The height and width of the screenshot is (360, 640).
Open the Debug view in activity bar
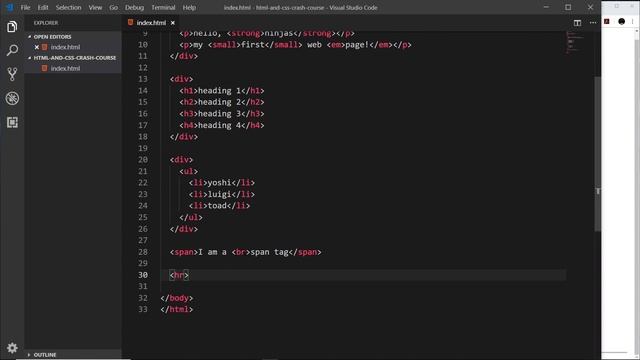click(x=12, y=98)
